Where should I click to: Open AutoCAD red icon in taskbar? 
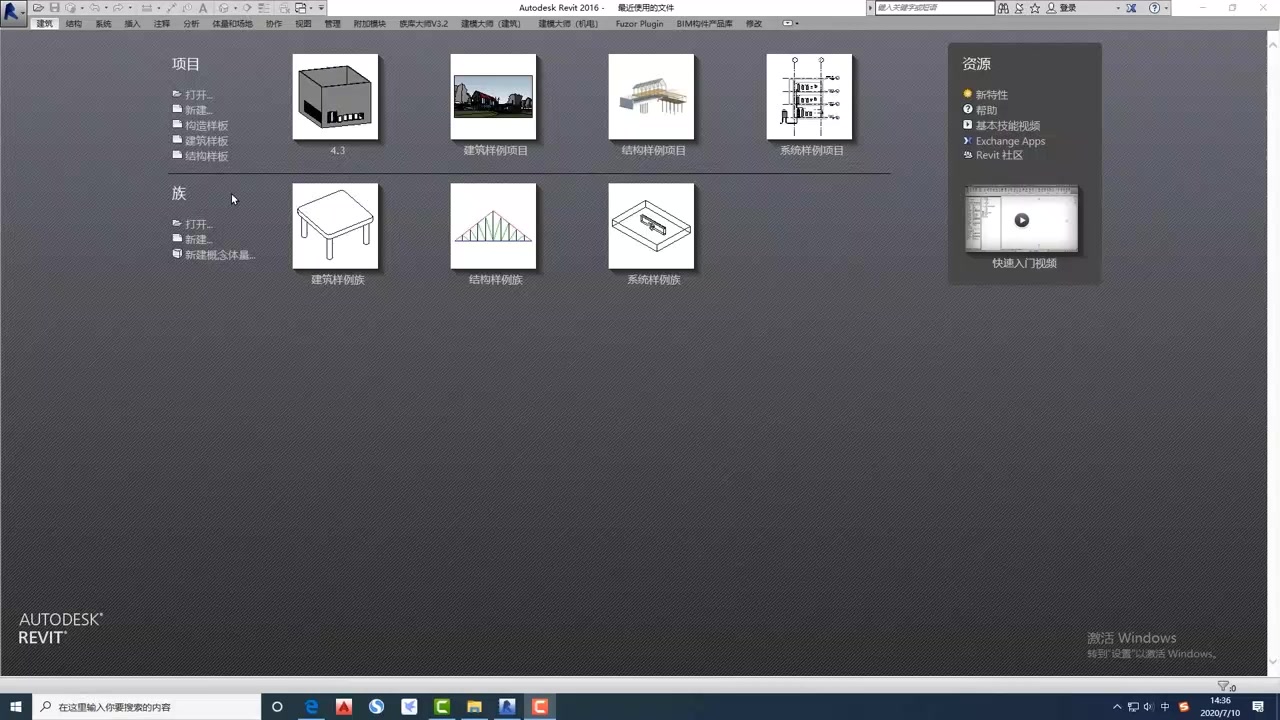click(343, 706)
